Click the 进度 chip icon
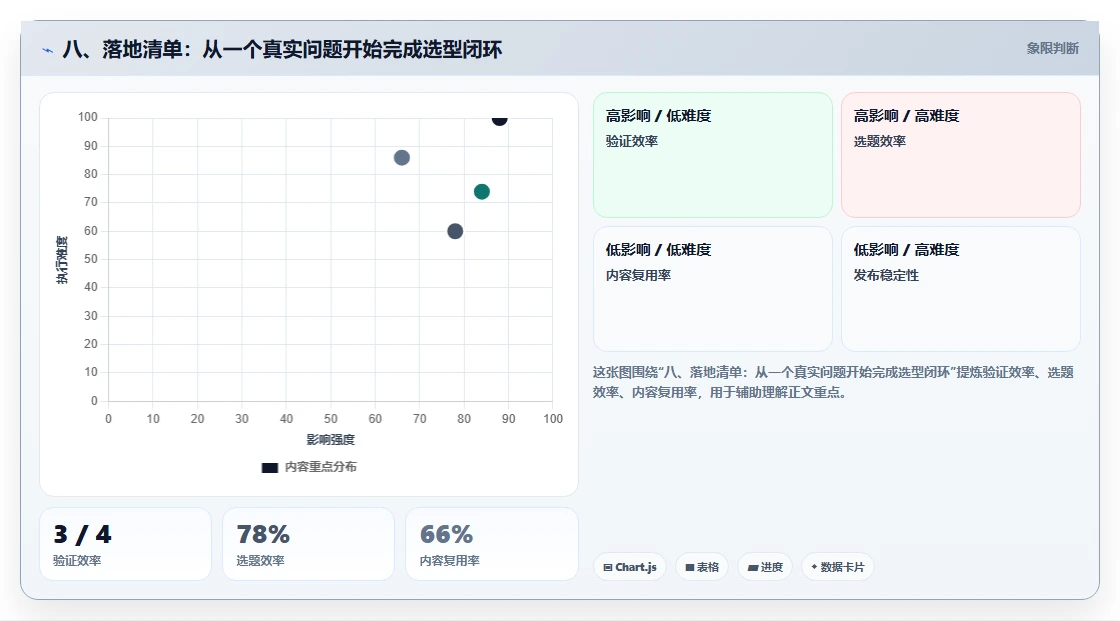 point(753,567)
